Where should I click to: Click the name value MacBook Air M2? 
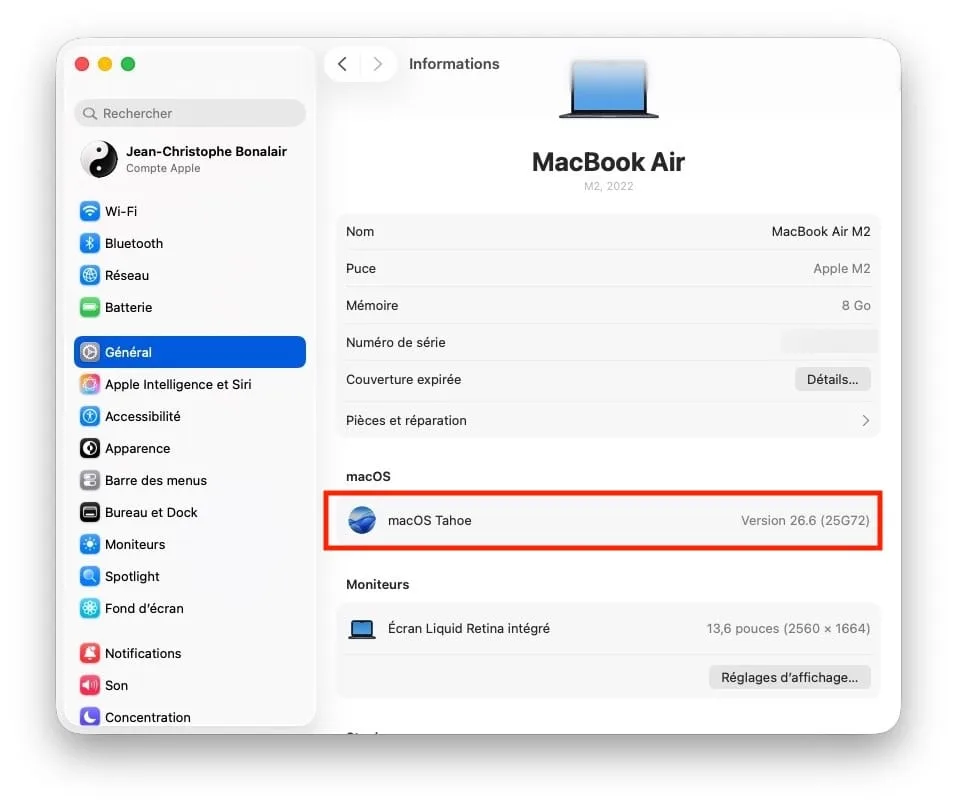point(821,231)
